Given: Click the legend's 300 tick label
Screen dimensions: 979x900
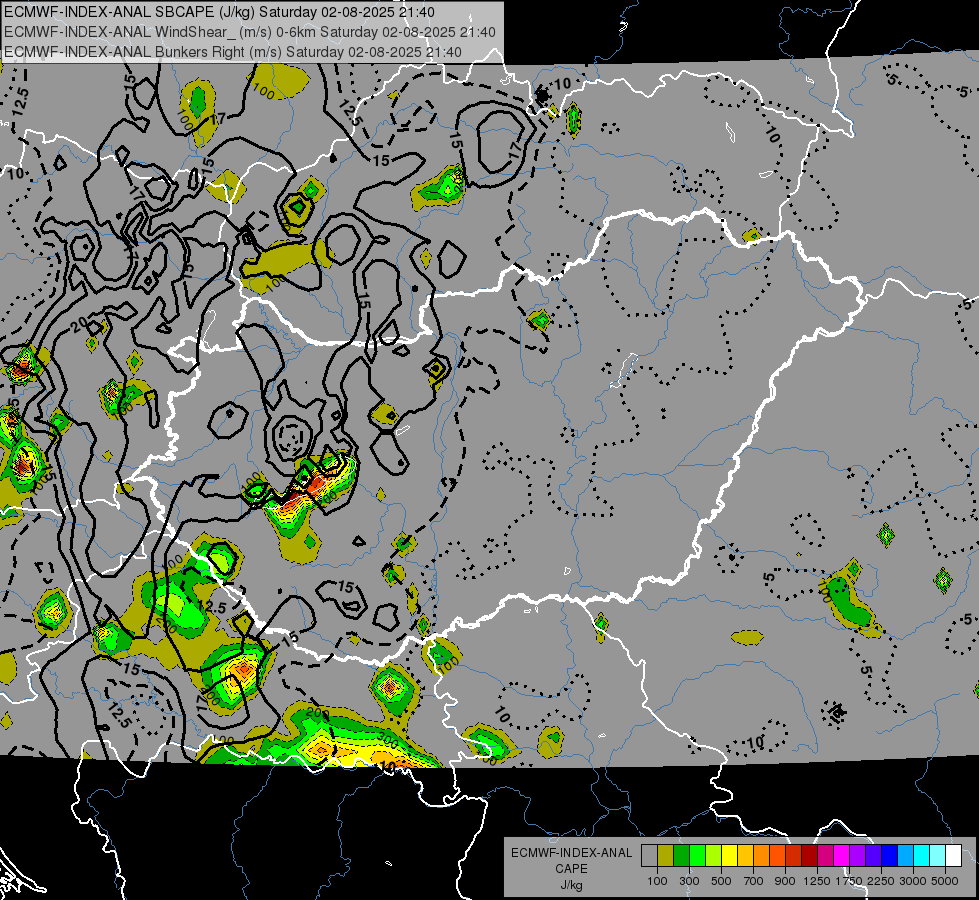Looking at the screenshot, I should click(689, 881).
